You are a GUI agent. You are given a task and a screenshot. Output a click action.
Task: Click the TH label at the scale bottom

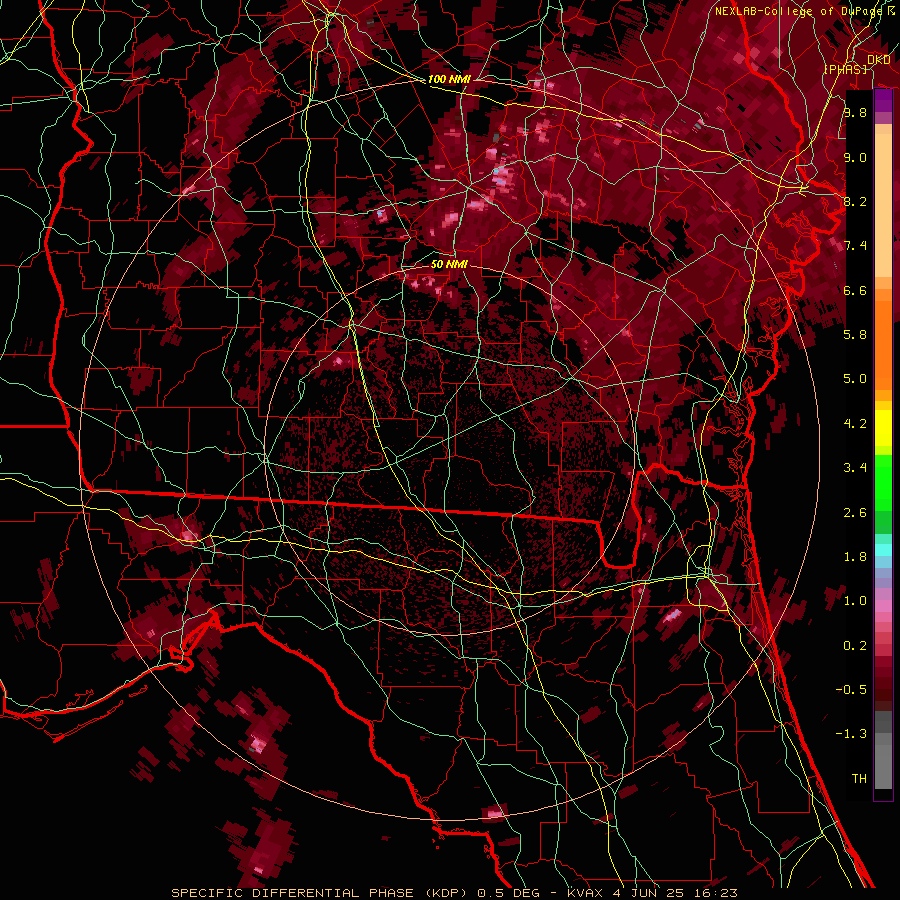[859, 778]
